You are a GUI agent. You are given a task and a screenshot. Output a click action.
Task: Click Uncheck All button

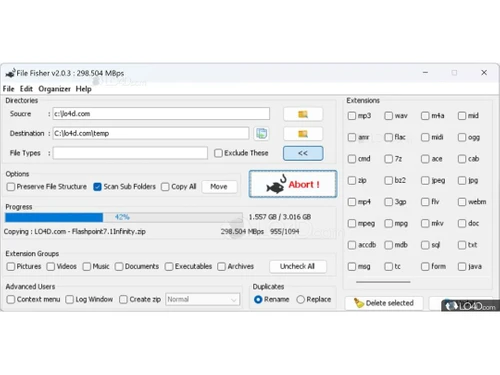pyautogui.click(x=297, y=266)
